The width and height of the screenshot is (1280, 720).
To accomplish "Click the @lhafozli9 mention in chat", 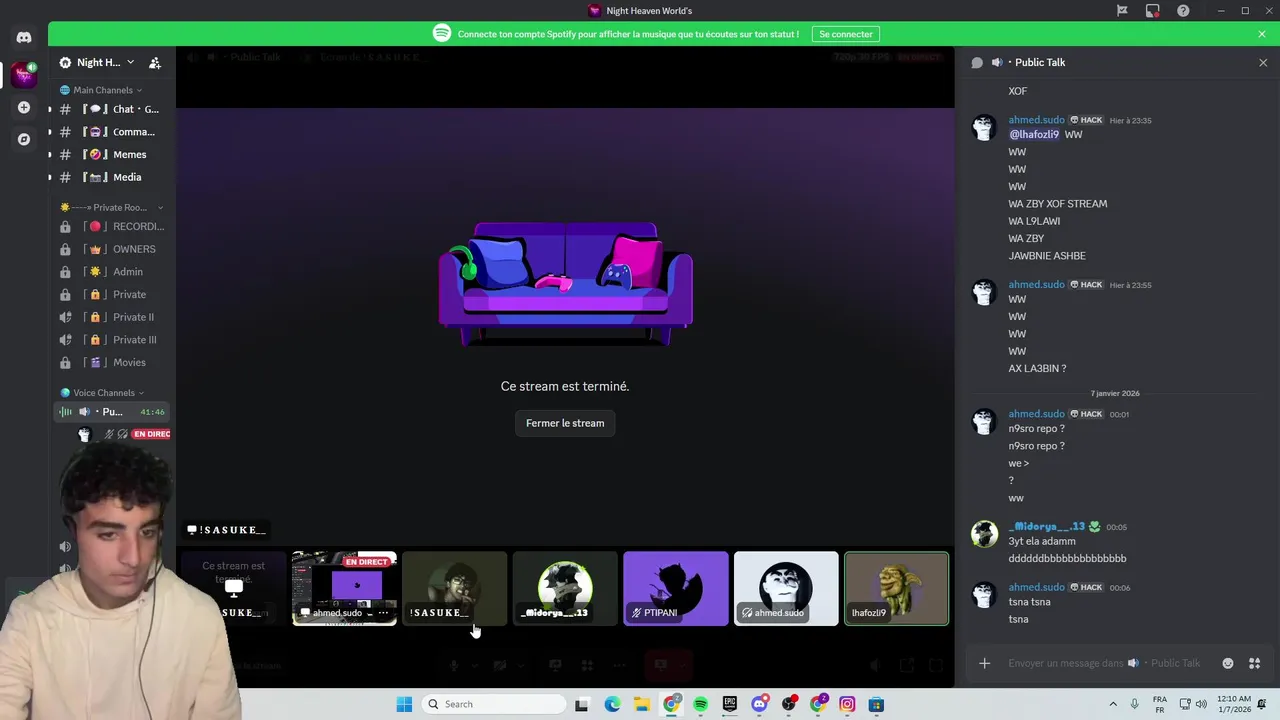I will [x=1034, y=135].
